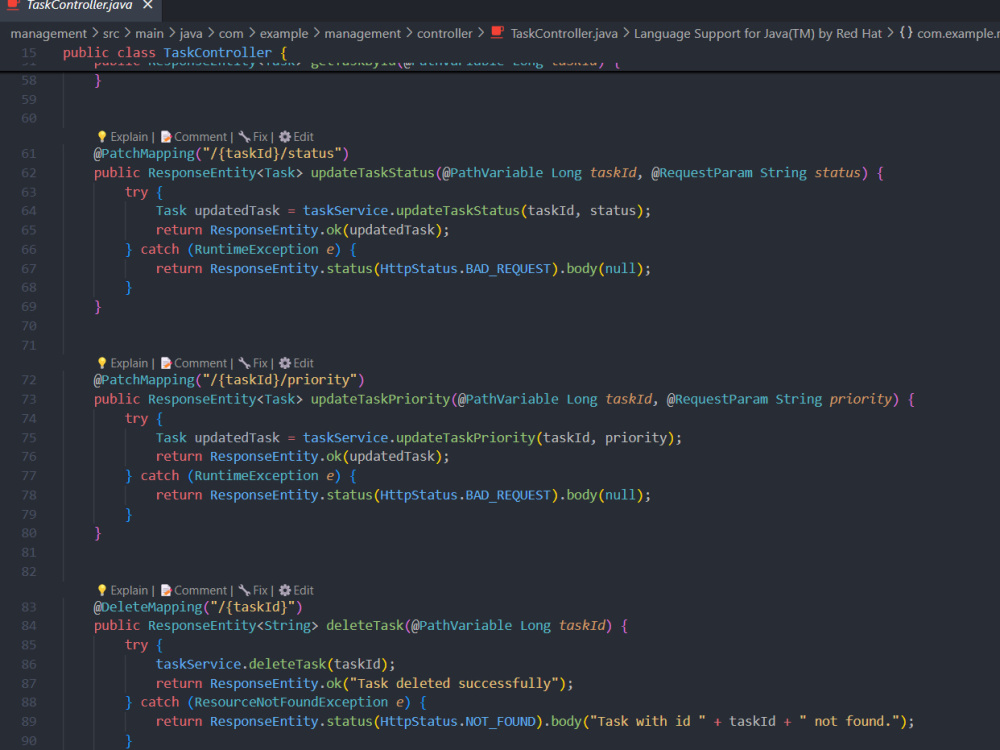Click 'NOT_FOUND' on line 89
The height and width of the screenshot is (750, 1000).
click(500, 721)
